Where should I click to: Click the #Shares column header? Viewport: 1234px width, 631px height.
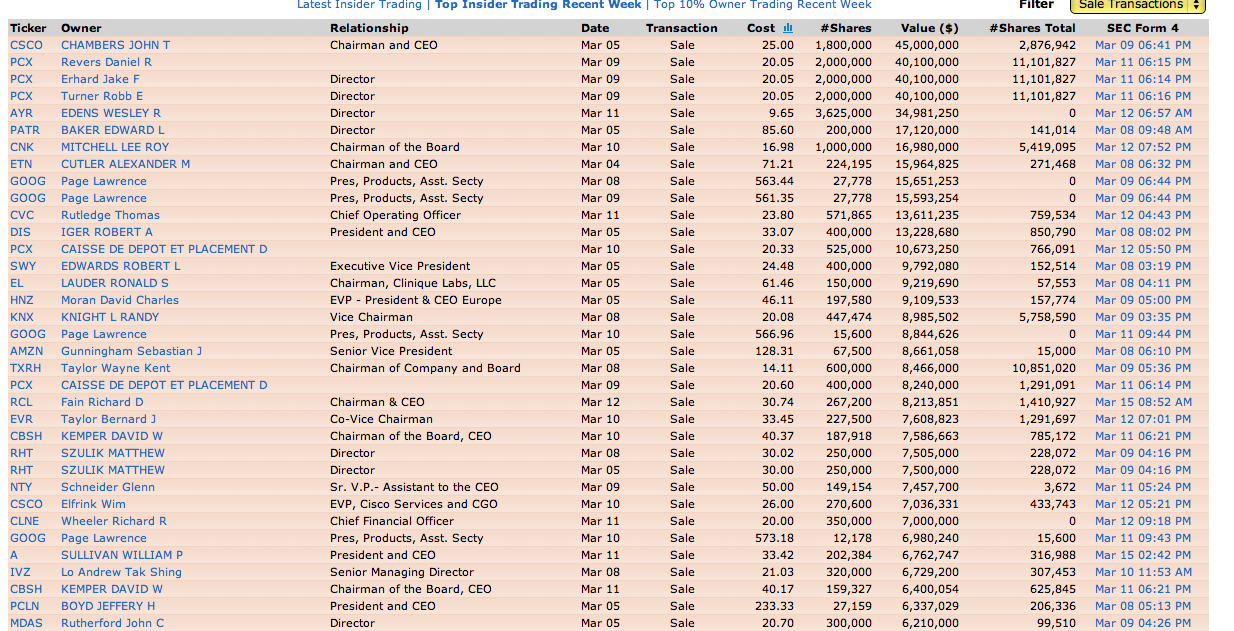pos(845,28)
